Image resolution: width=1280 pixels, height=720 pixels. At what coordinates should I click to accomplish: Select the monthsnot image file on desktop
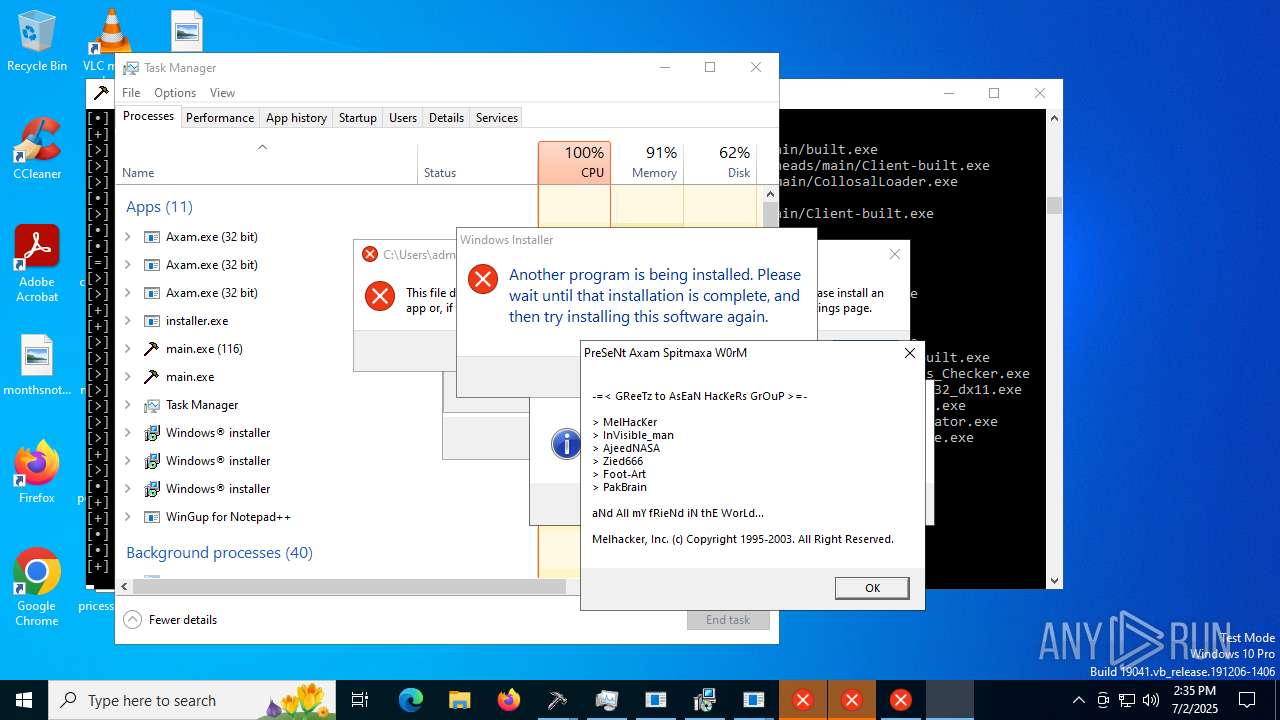[x=37, y=366]
